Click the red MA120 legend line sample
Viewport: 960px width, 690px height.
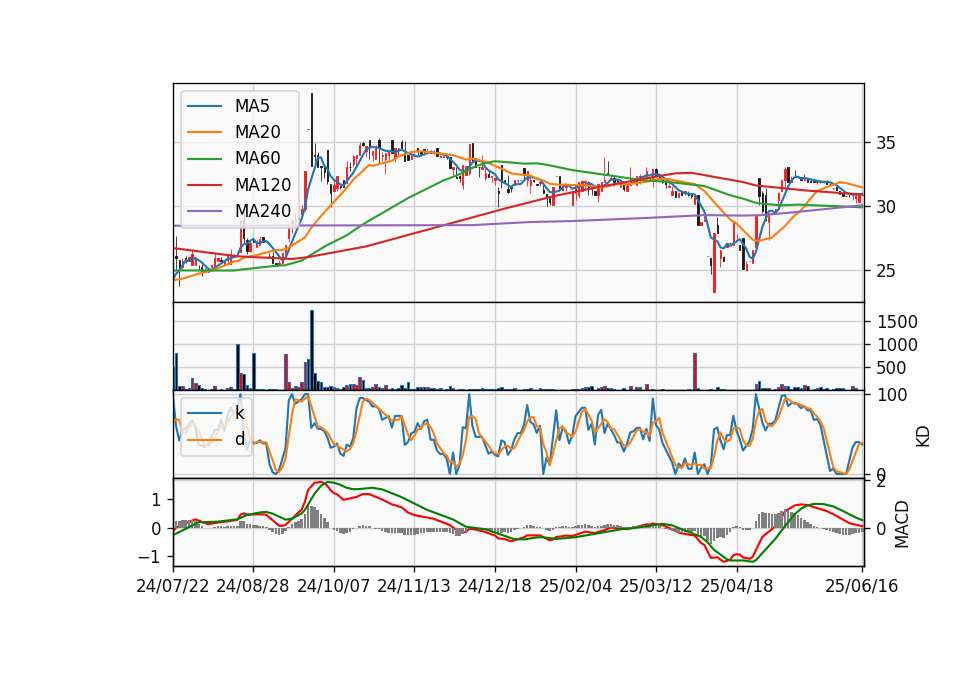coord(204,185)
